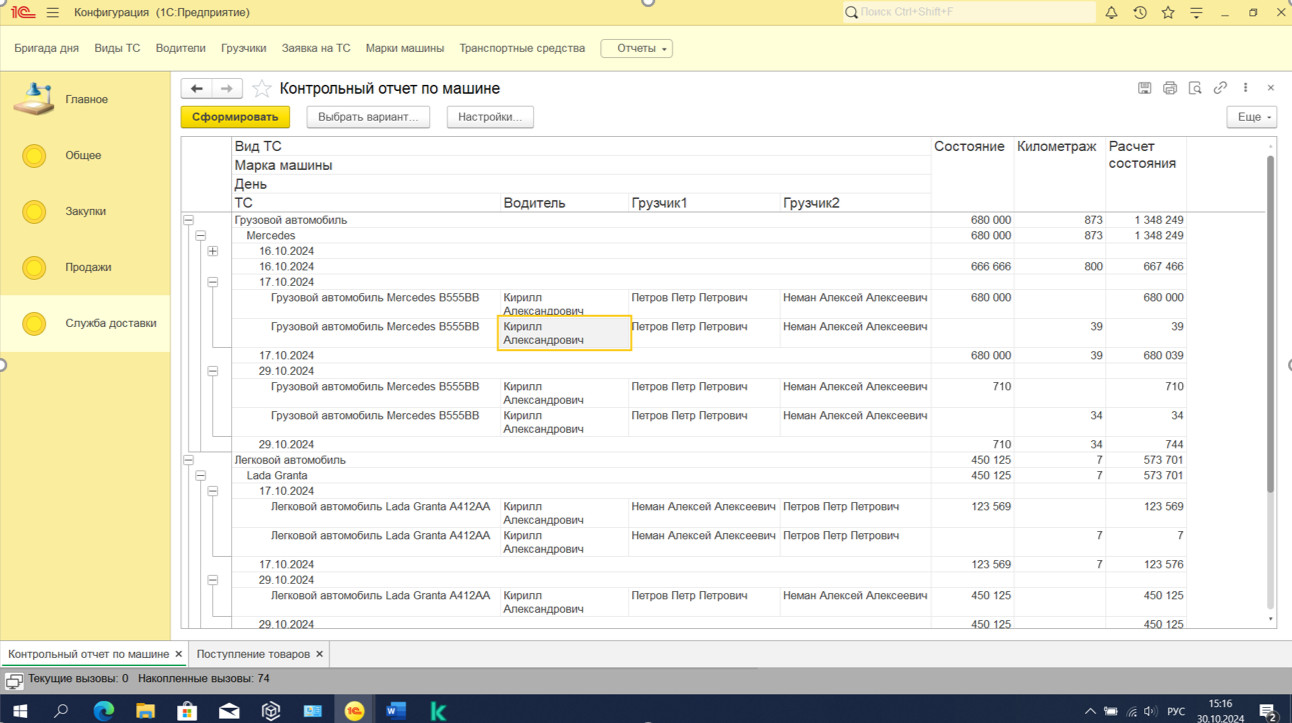
Task: Go back with the left arrow
Action: tap(197, 89)
